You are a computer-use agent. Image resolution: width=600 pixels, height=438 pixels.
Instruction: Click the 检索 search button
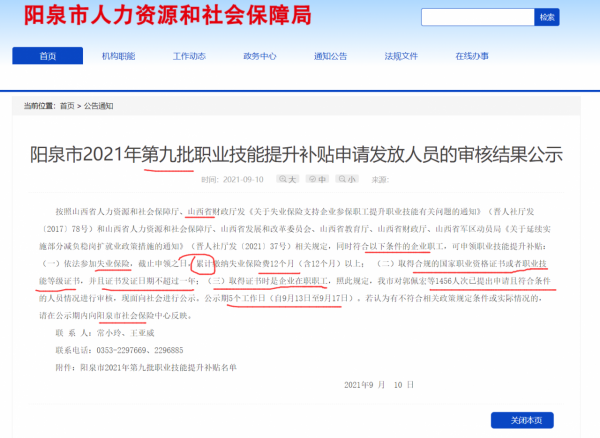click(x=547, y=17)
